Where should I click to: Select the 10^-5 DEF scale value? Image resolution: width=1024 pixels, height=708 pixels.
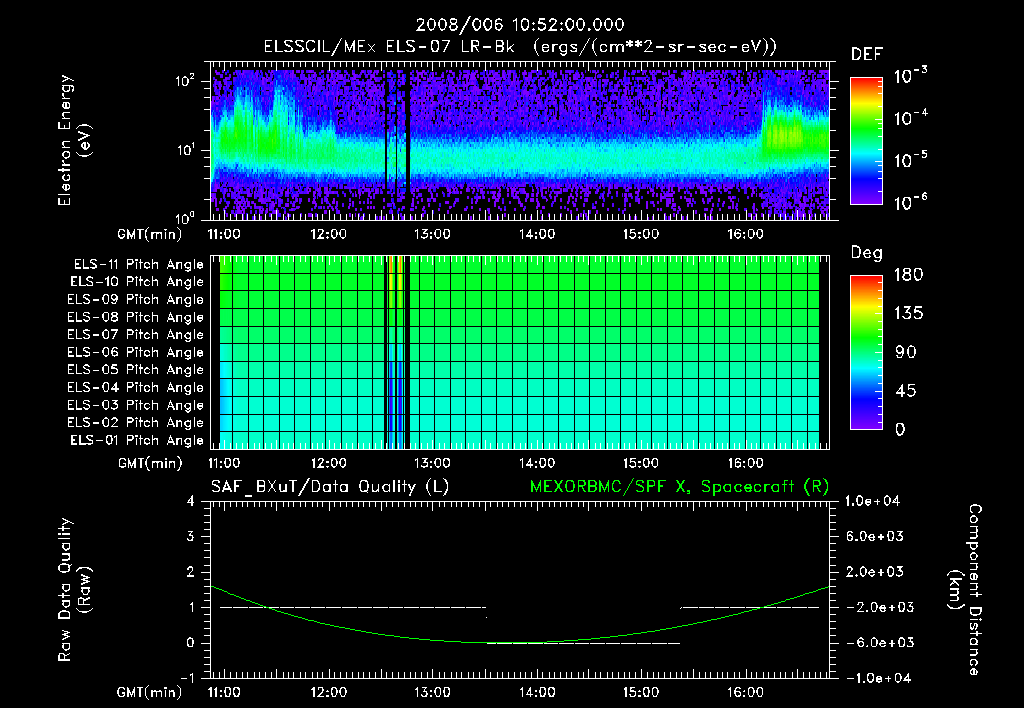910,160
